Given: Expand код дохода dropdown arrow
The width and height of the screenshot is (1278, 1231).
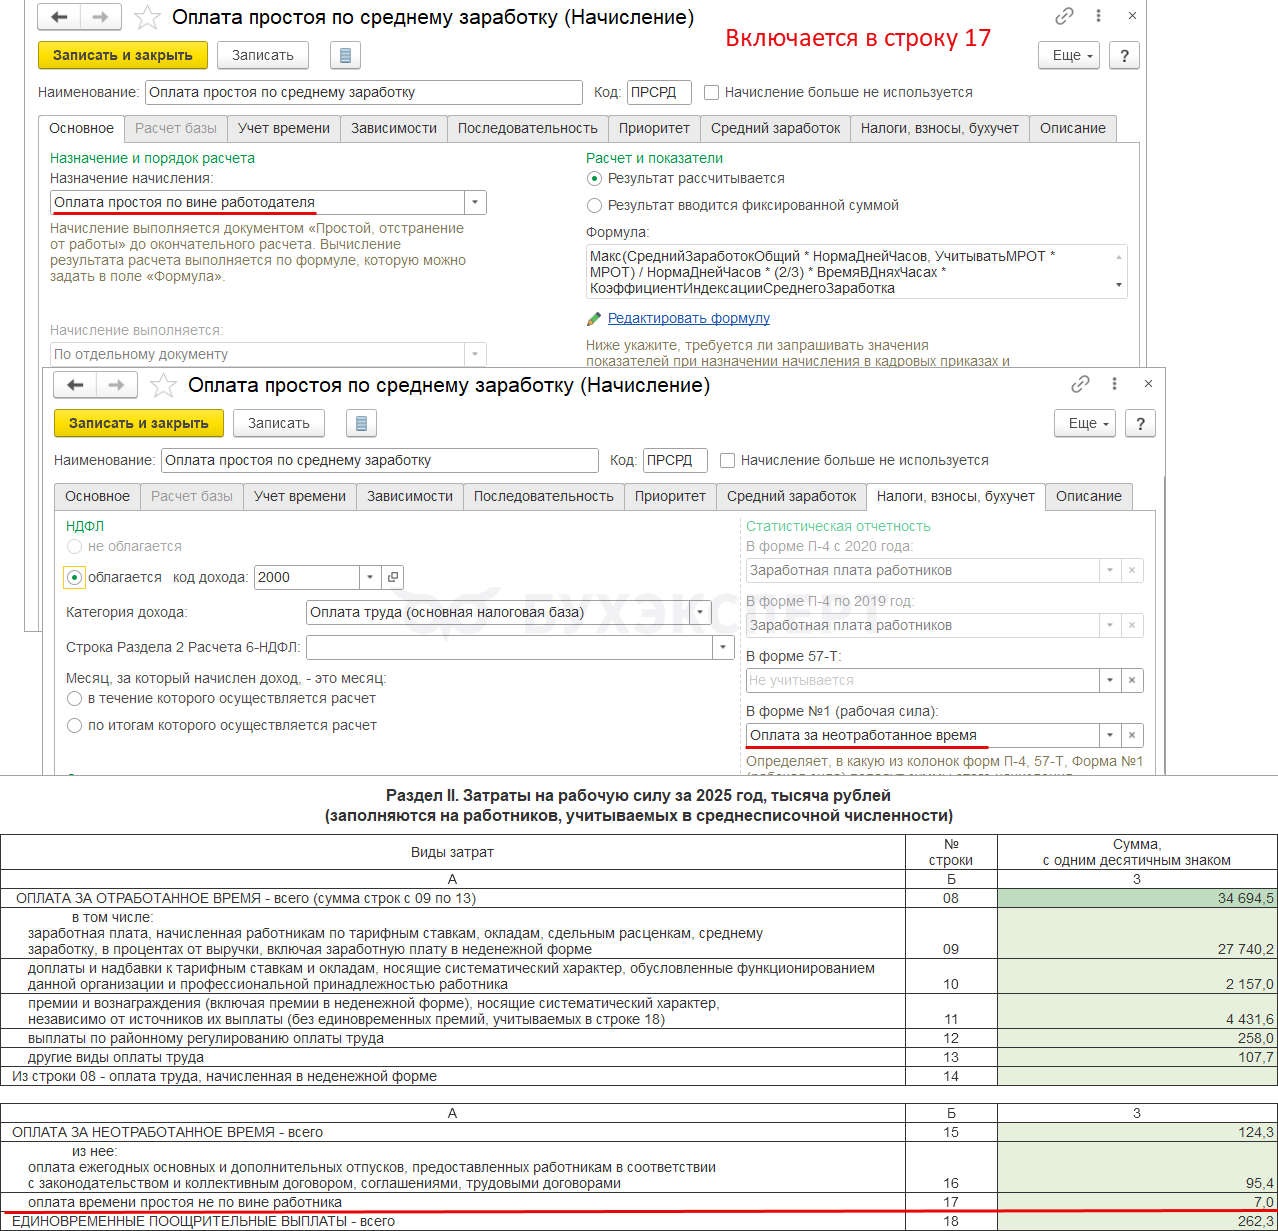Looking at the screenshot, I should tap(370, 577).
